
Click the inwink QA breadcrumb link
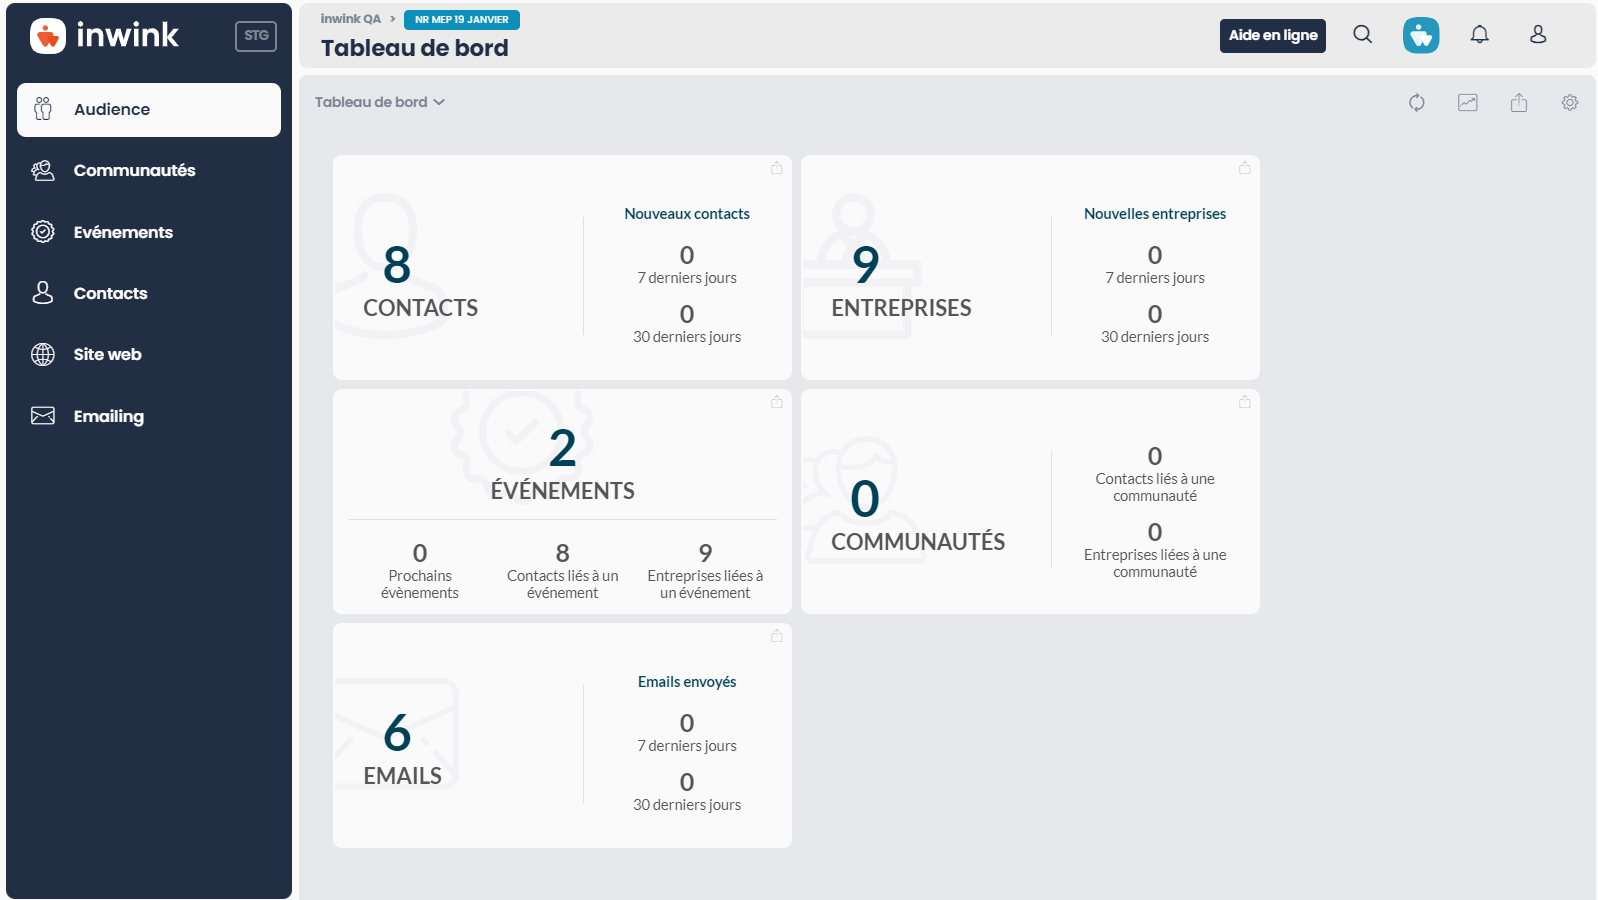click(x=351, y=19)
